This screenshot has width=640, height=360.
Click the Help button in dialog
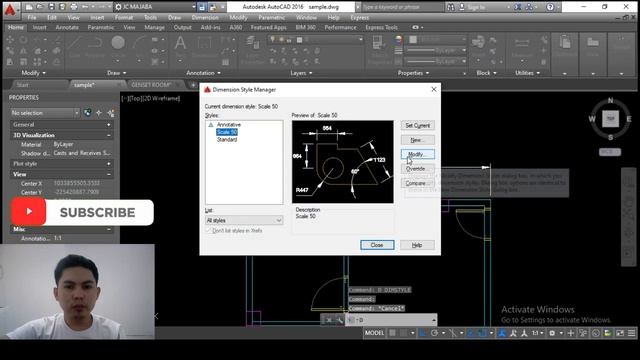(417, 245)
